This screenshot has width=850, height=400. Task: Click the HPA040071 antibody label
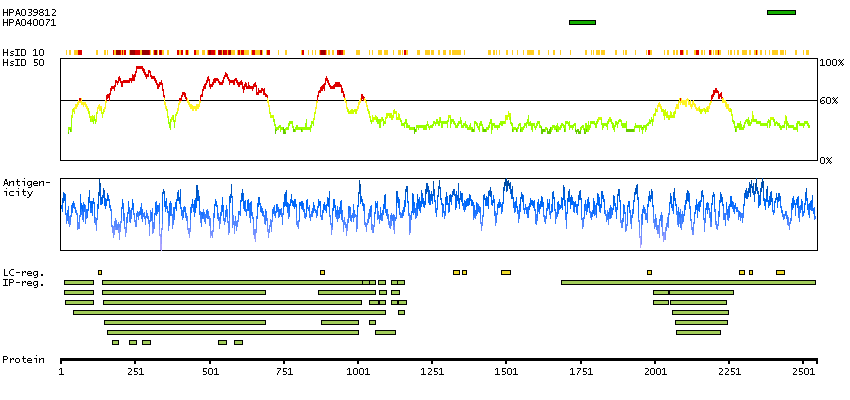click(x=29, y=22)
